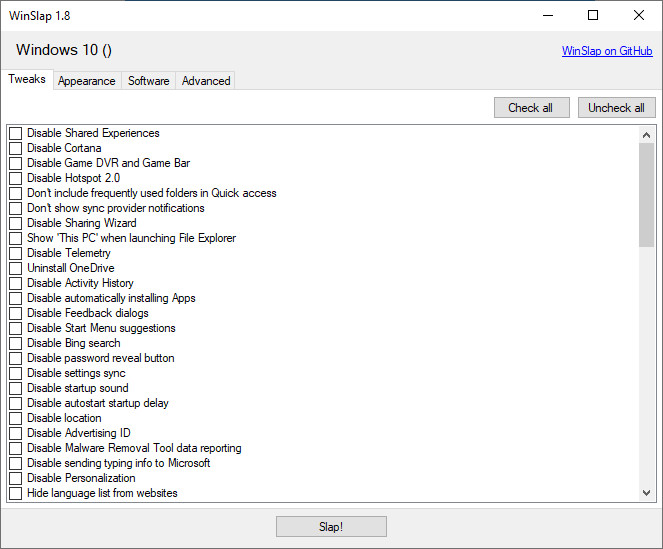This screenshot has width=663, height=549.
Task: Check Disable Malware Removal Tool data reporting
Action: [16, 448]
